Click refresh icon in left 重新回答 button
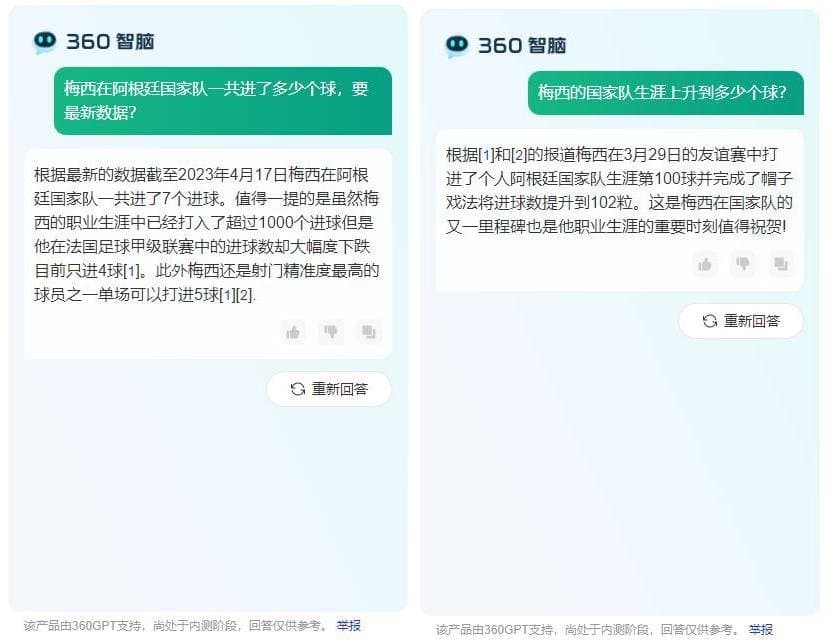The image size is (832, 640). point(298,389)
